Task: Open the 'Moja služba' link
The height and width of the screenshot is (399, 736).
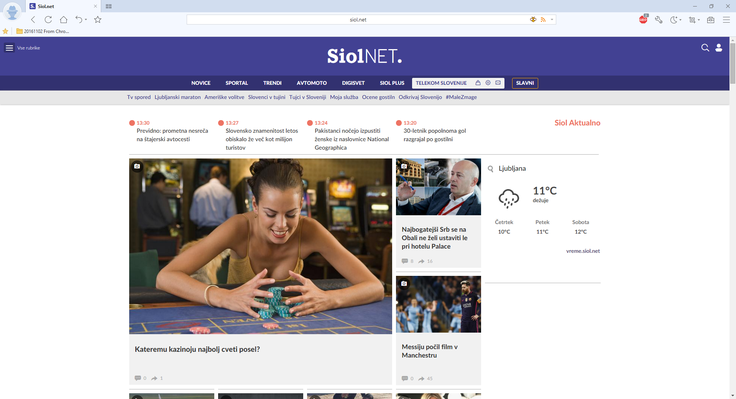Action: [344, 97]
